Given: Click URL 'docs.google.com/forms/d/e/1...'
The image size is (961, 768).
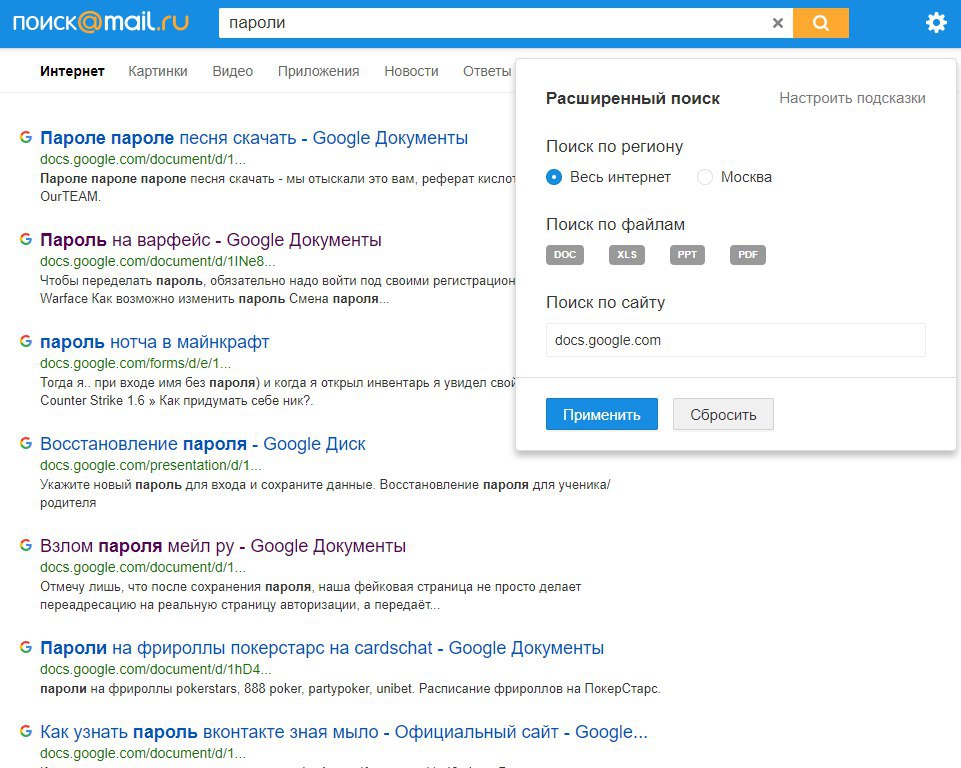Looking at the screenshot, I should 135,363.
